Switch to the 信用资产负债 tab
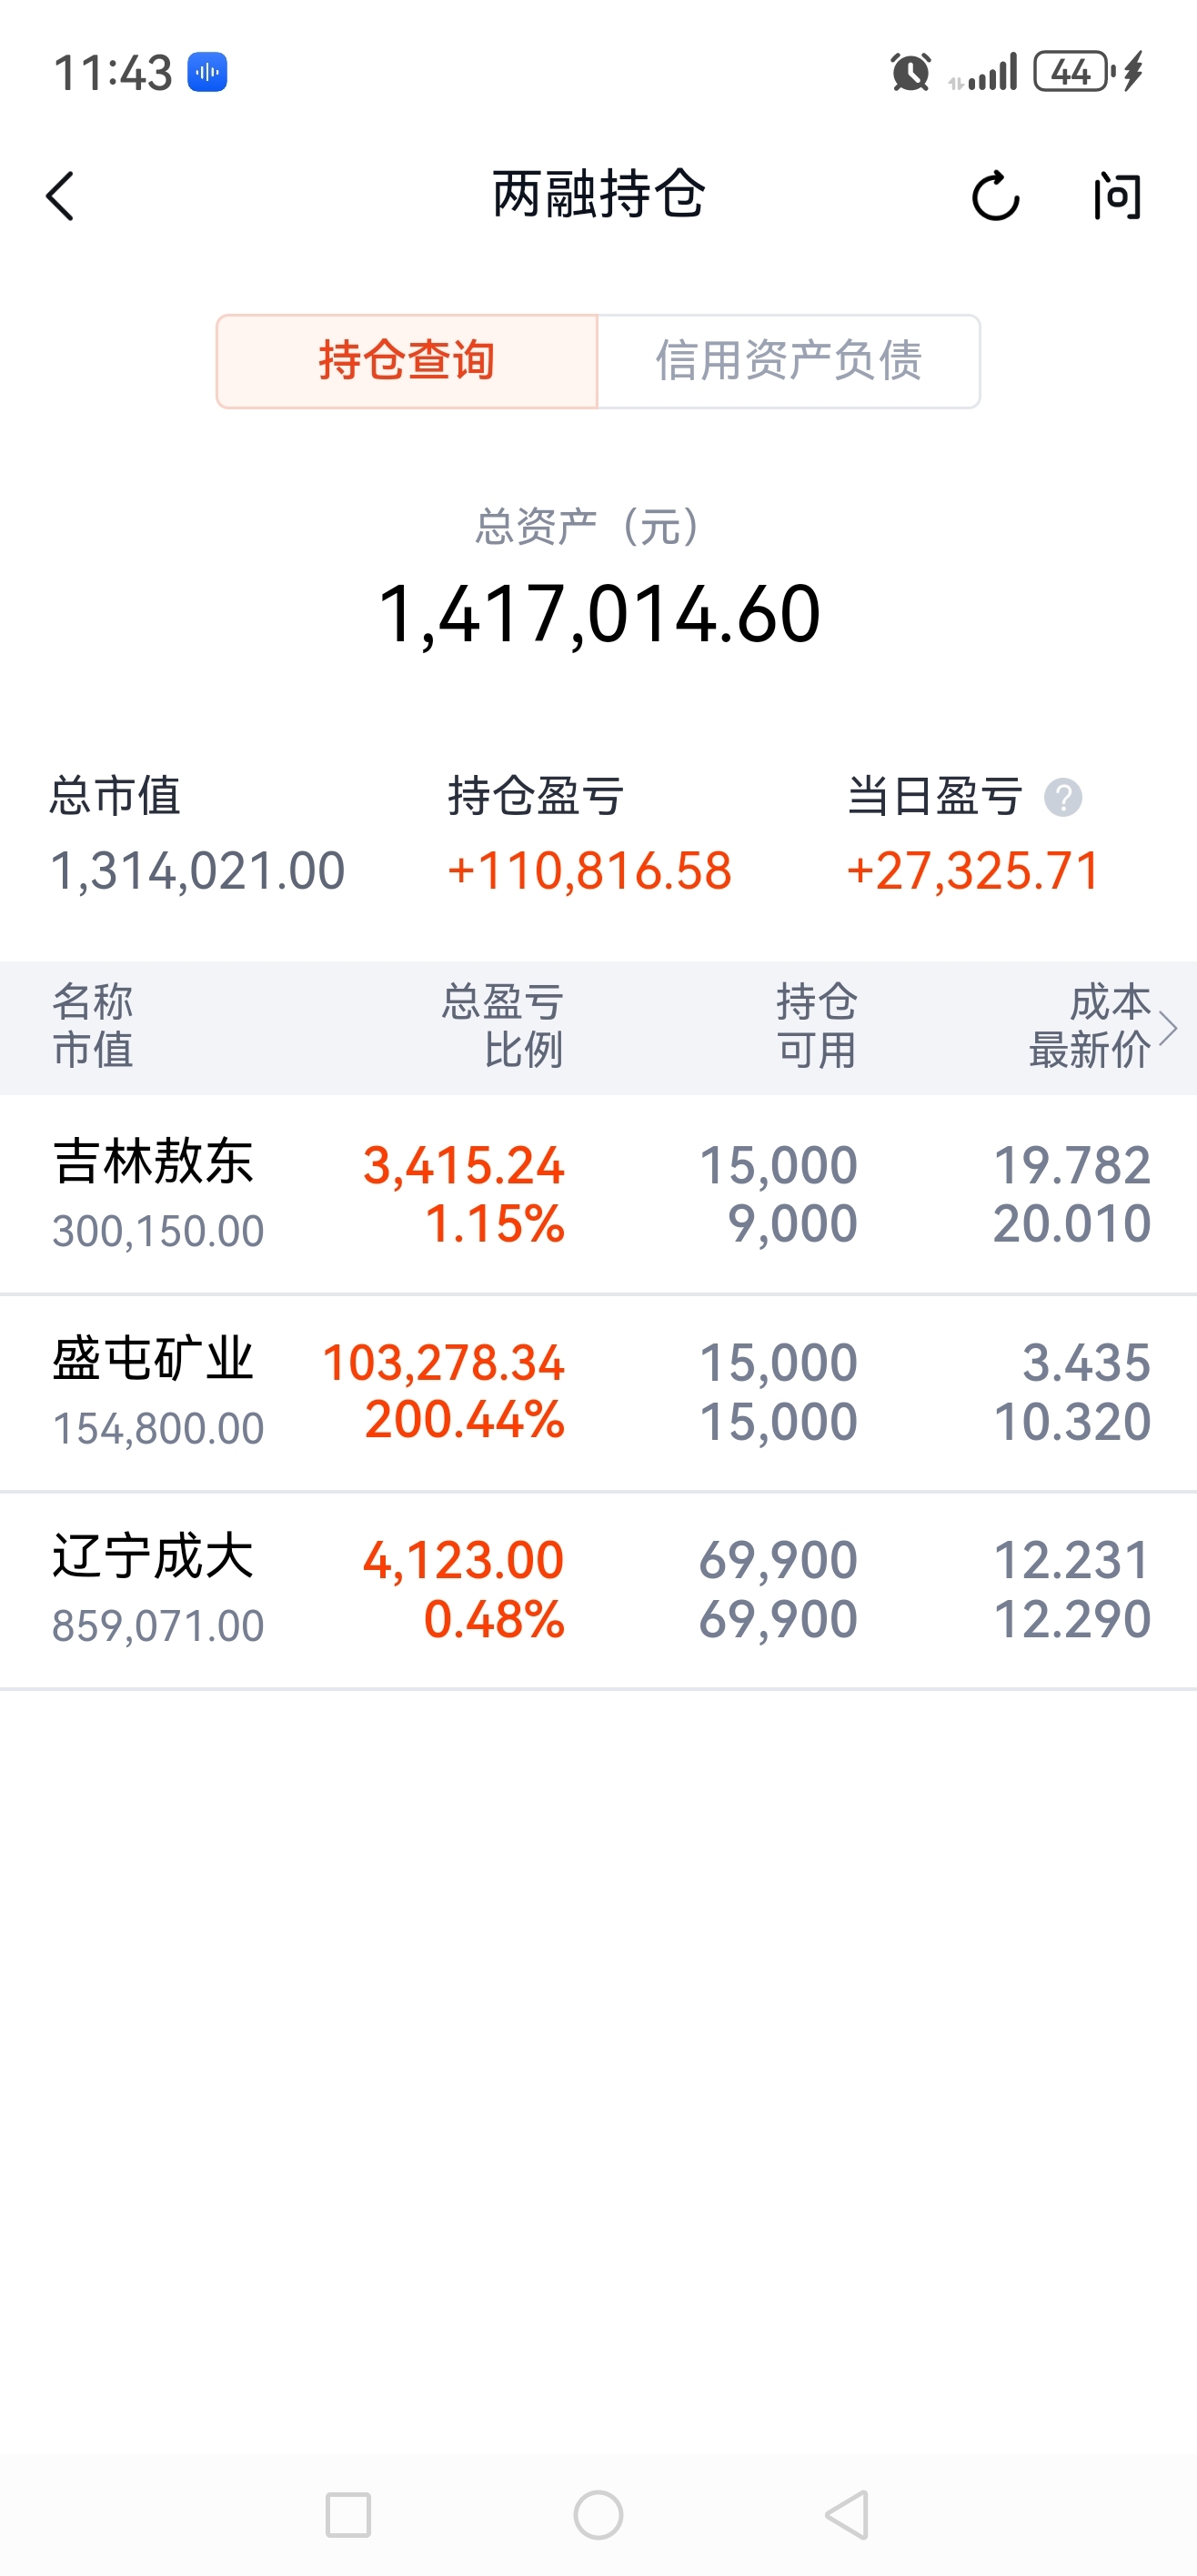 tap(788, 361)
